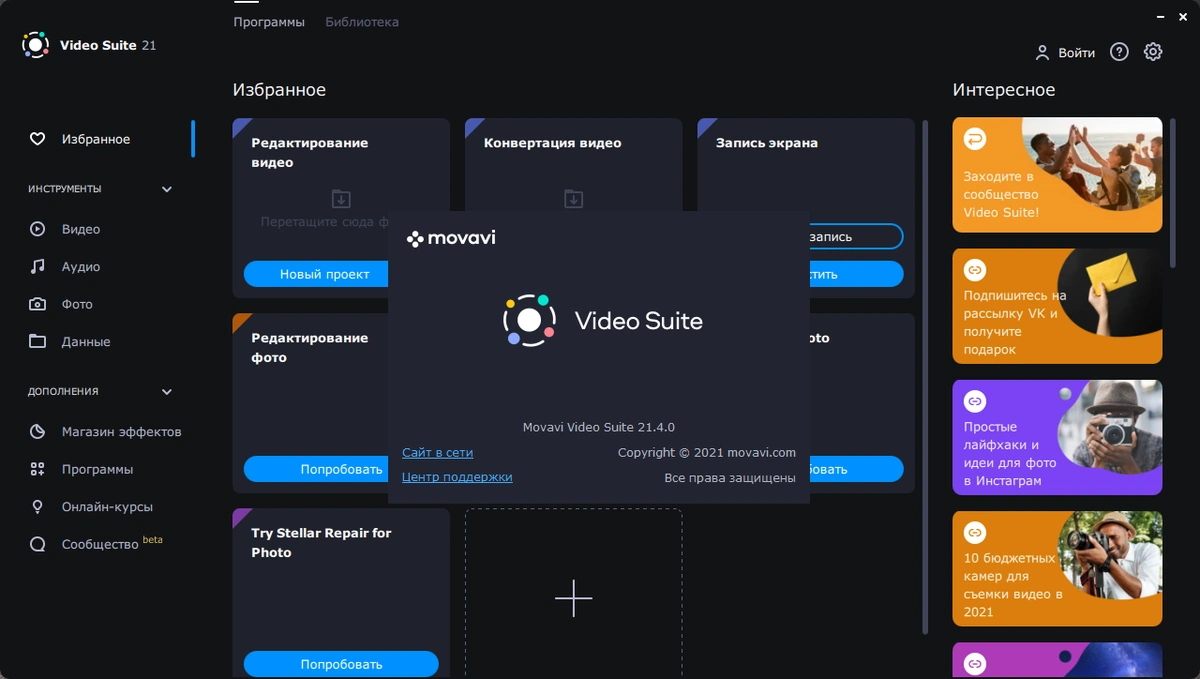The height and width of the screenshot is (679, 1200).
Task: Open the Favorites heart icon in sidebar
Action: 38,139
